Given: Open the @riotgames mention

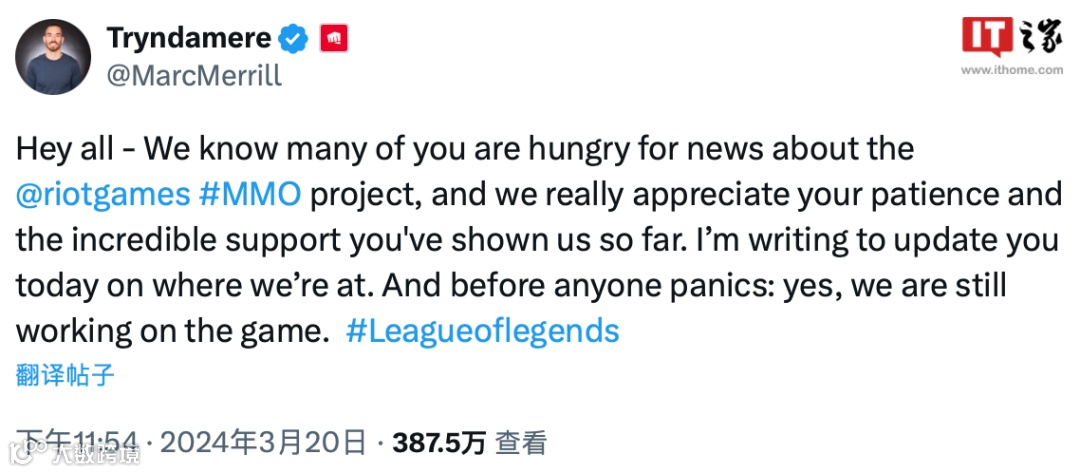Looking at the screenshot, I should tap(102, 195).
